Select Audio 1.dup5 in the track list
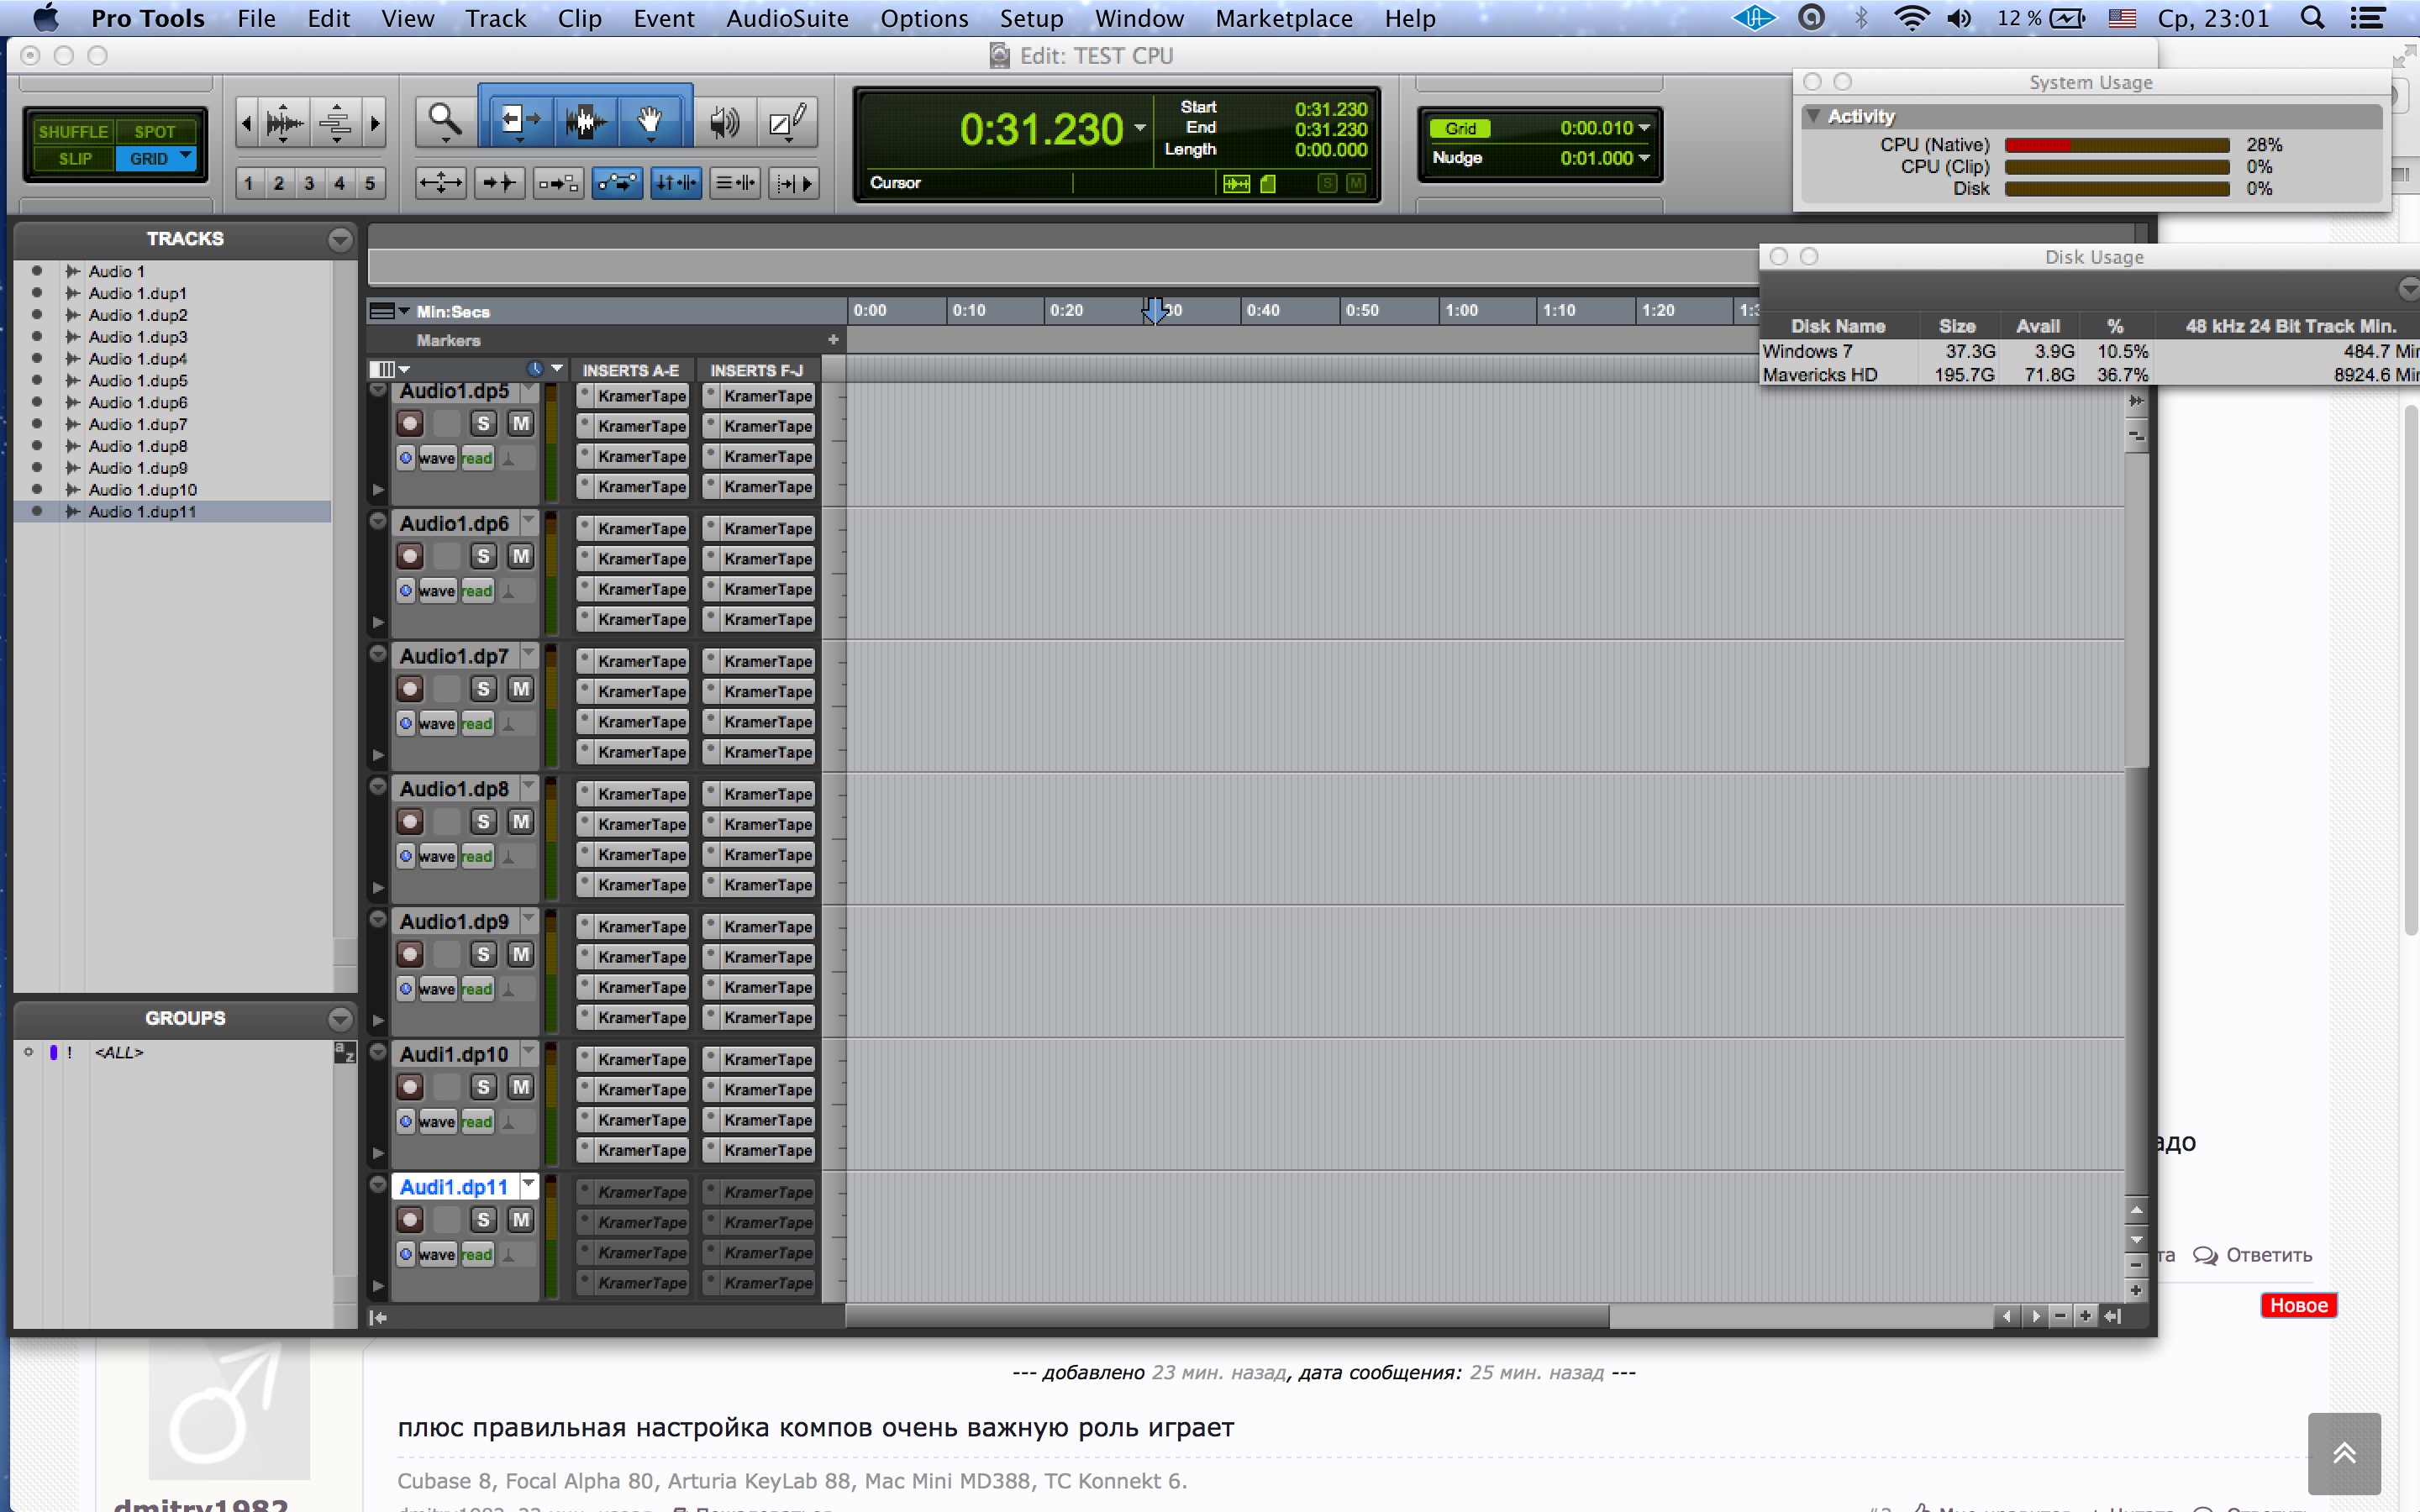 (x=138, y=381)
